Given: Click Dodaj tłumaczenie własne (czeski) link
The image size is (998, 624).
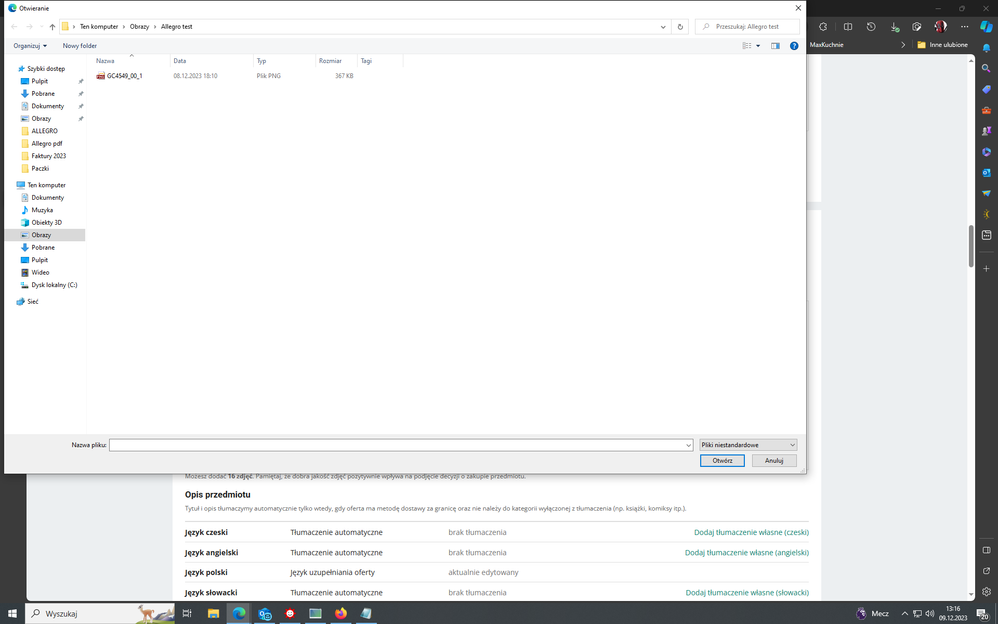Looking at the screenshot, I should 752,532.
